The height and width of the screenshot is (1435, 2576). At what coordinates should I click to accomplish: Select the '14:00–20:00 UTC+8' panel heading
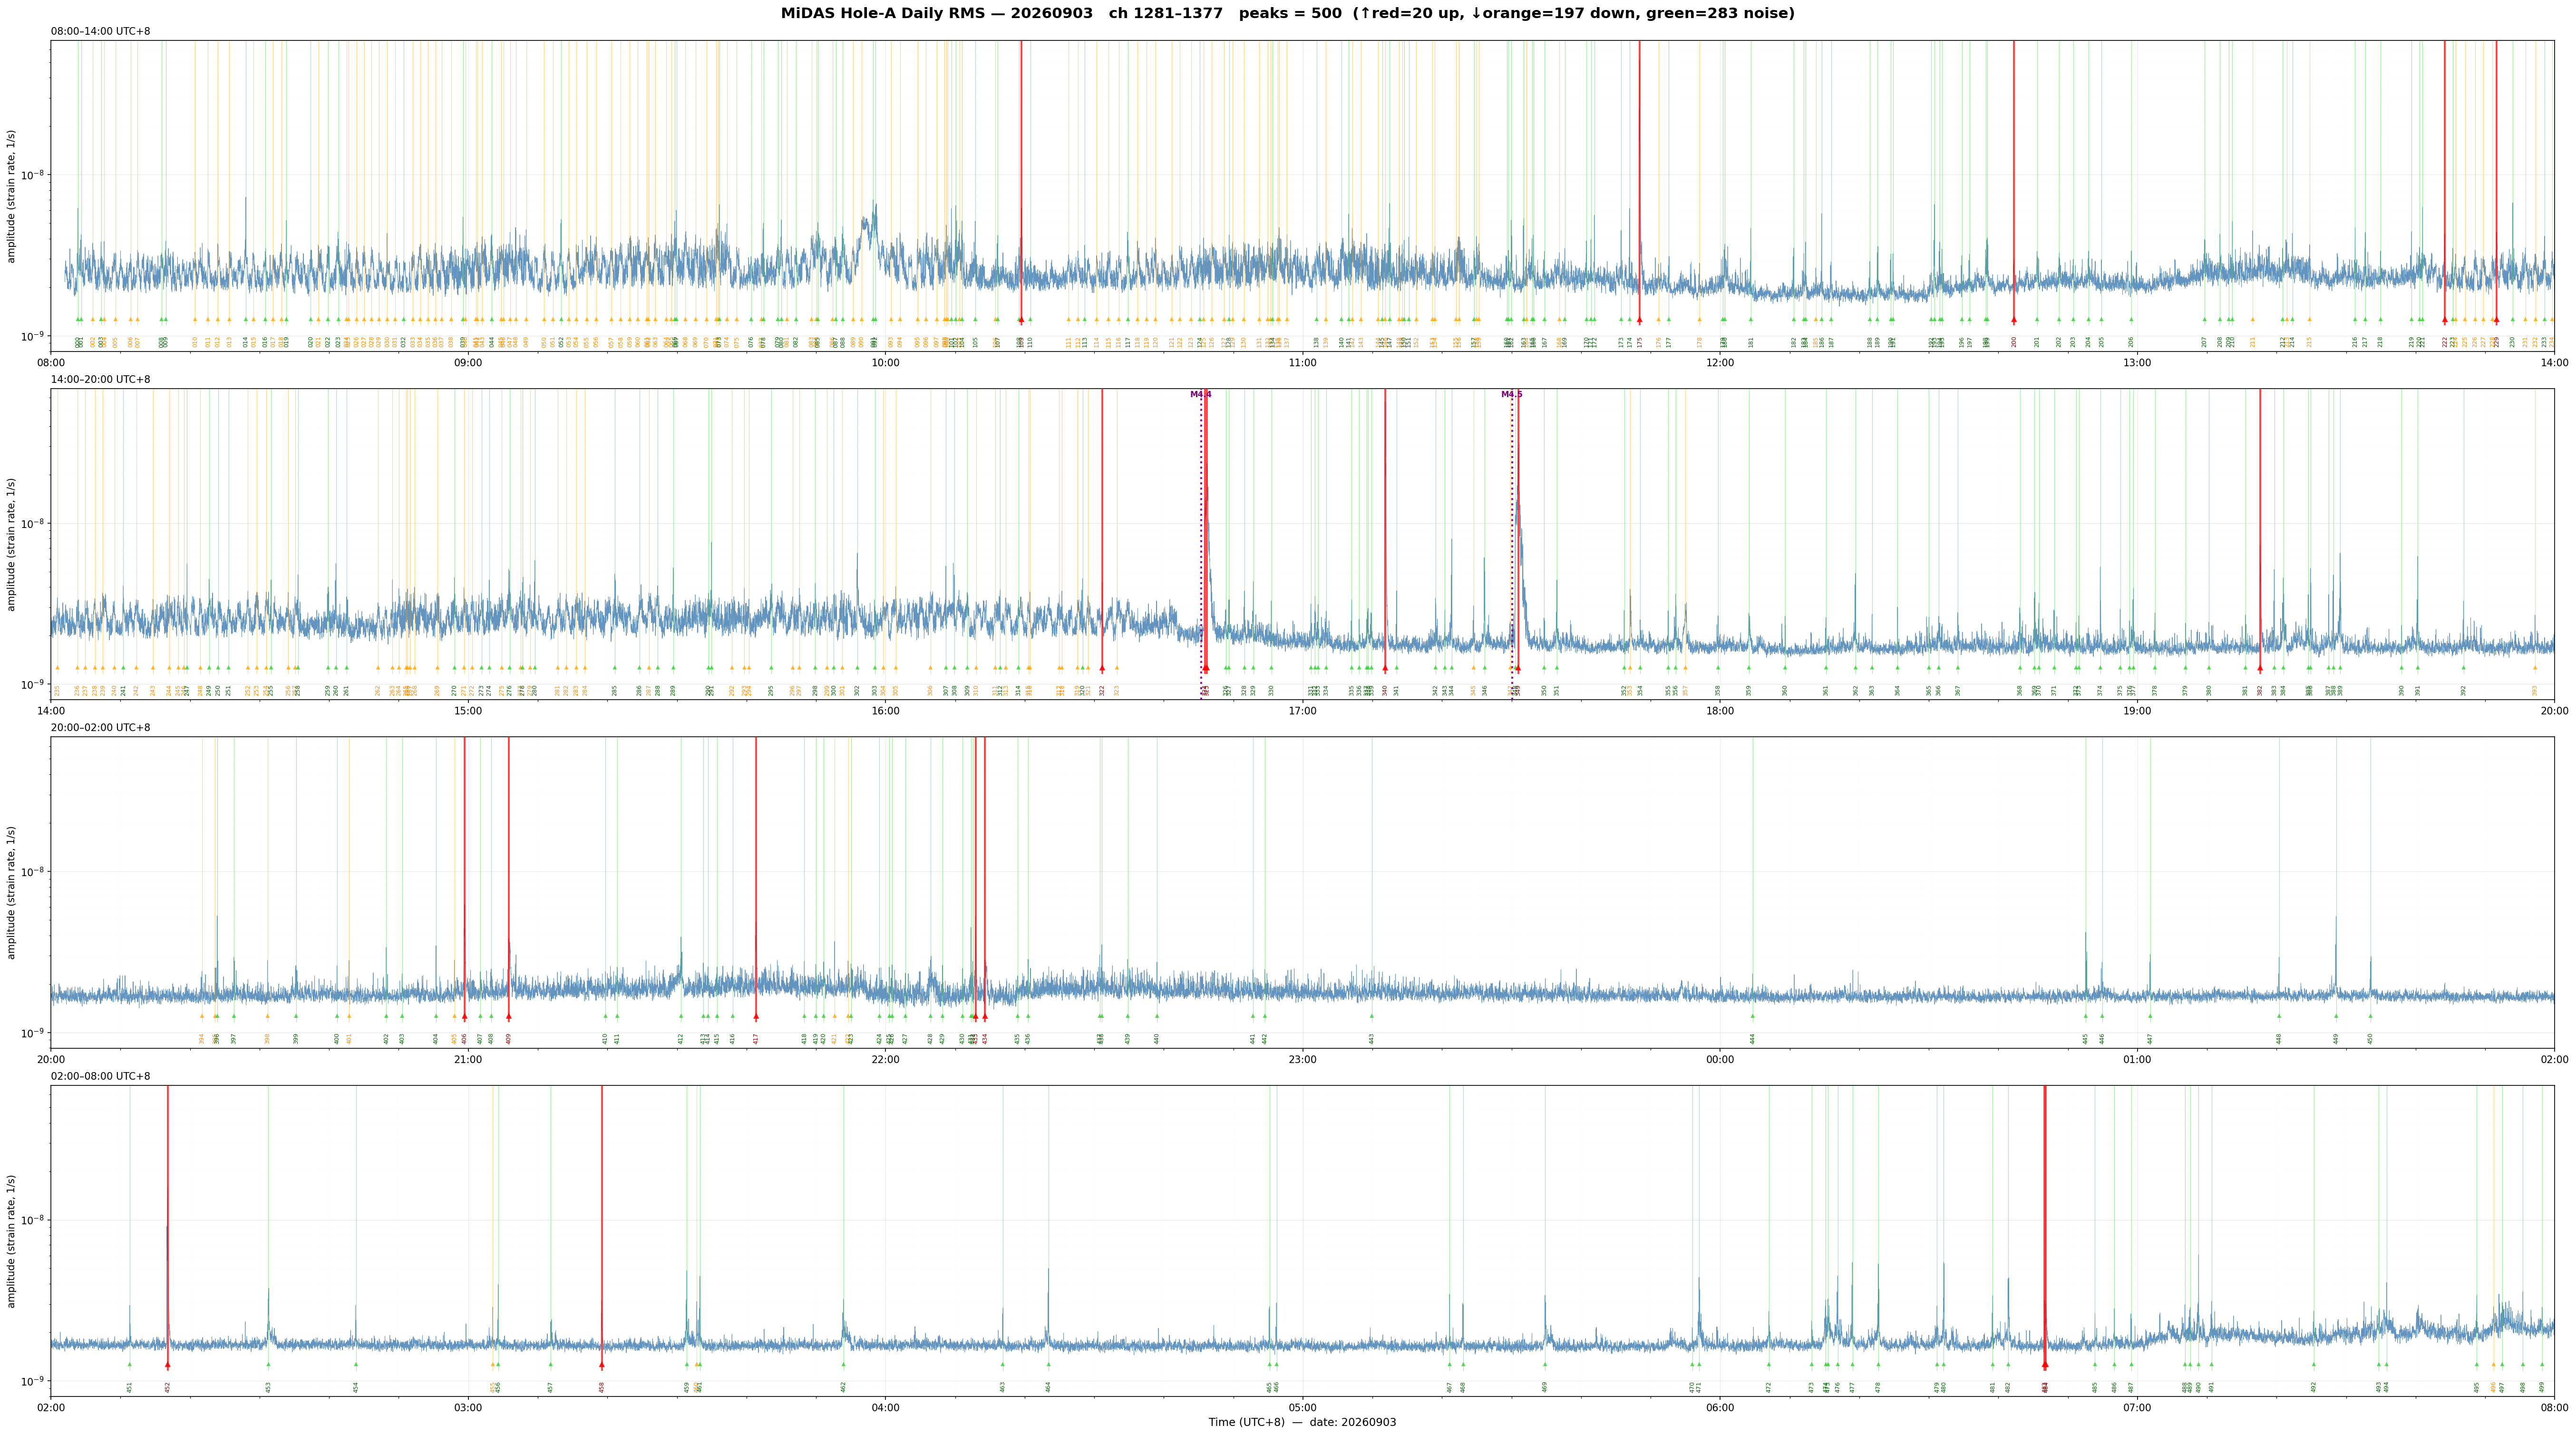click(101, 380)
